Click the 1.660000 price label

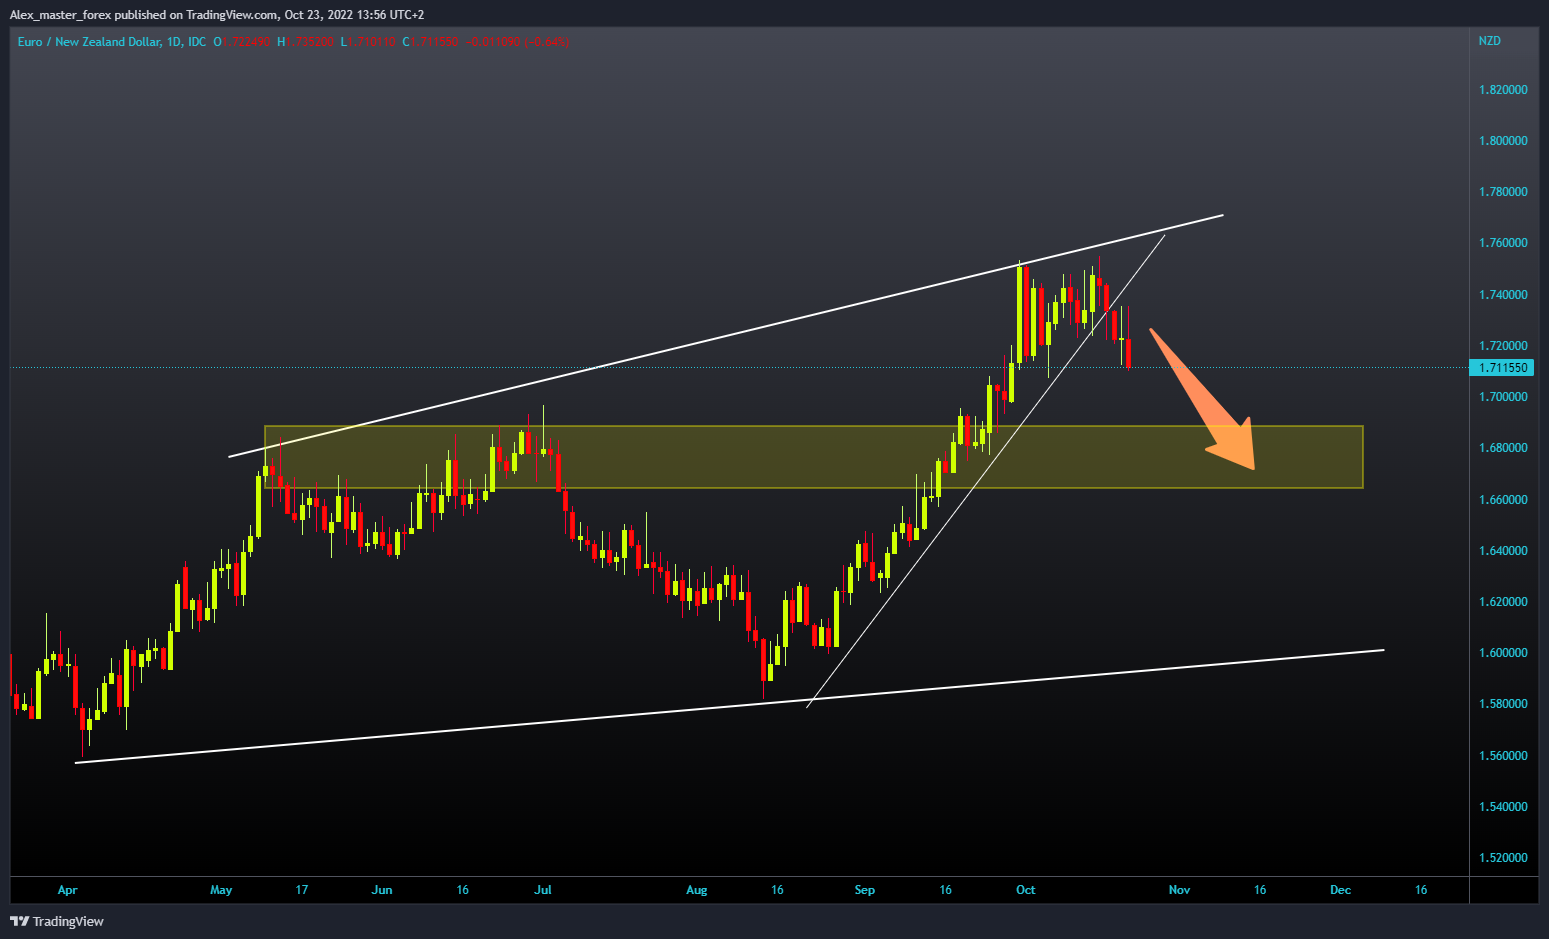pos(1503,500)
